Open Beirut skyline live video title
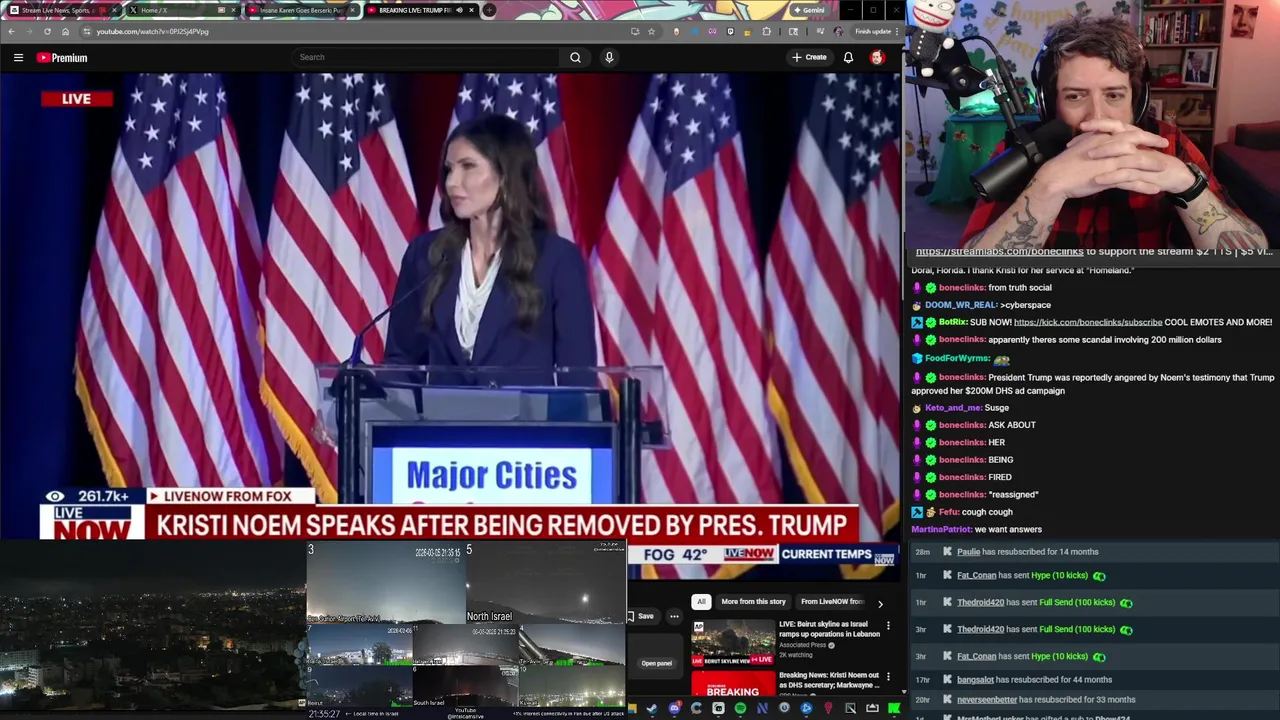1280x720 pixels. pos(829,629)
